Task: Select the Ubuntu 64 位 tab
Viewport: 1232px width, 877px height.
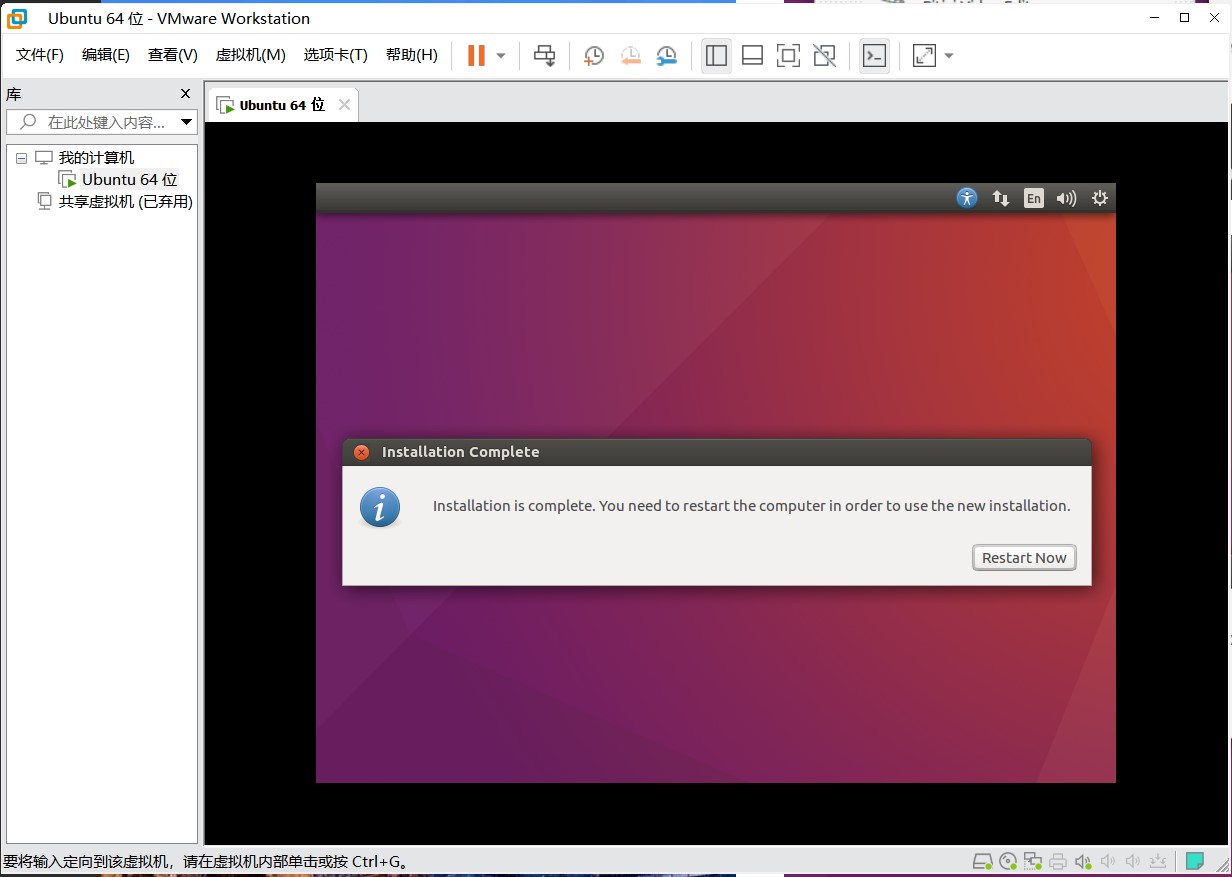Action: (x=281, y=105)
